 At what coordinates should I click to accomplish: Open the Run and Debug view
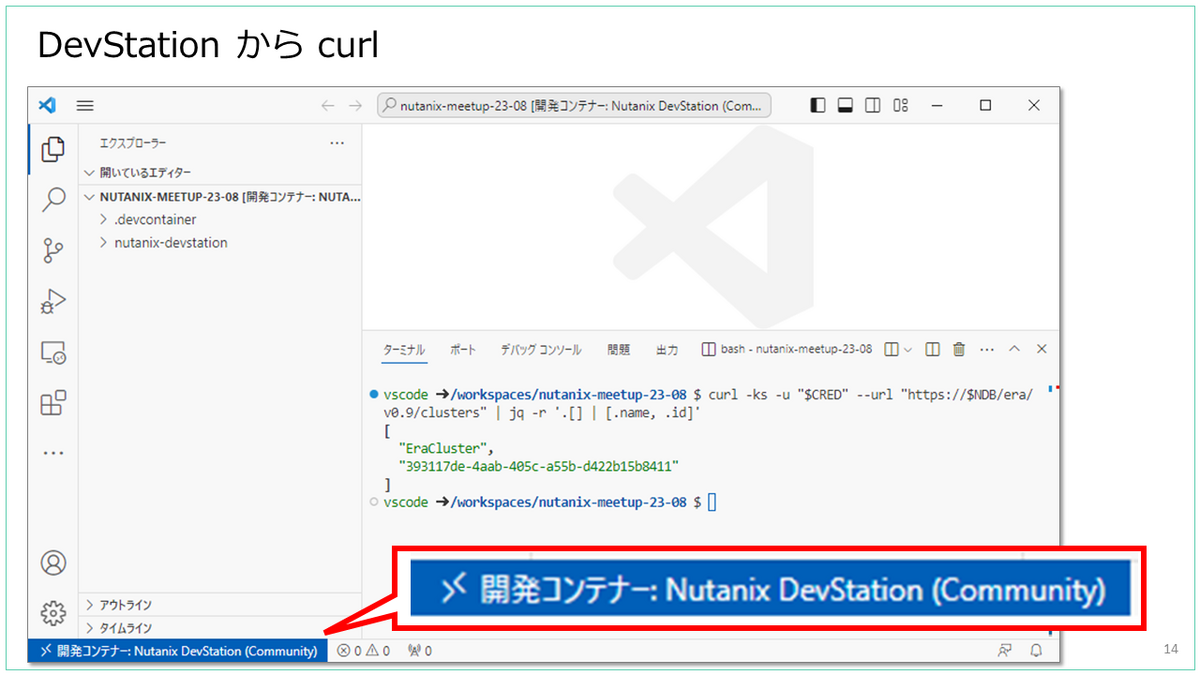pos(52,301)
